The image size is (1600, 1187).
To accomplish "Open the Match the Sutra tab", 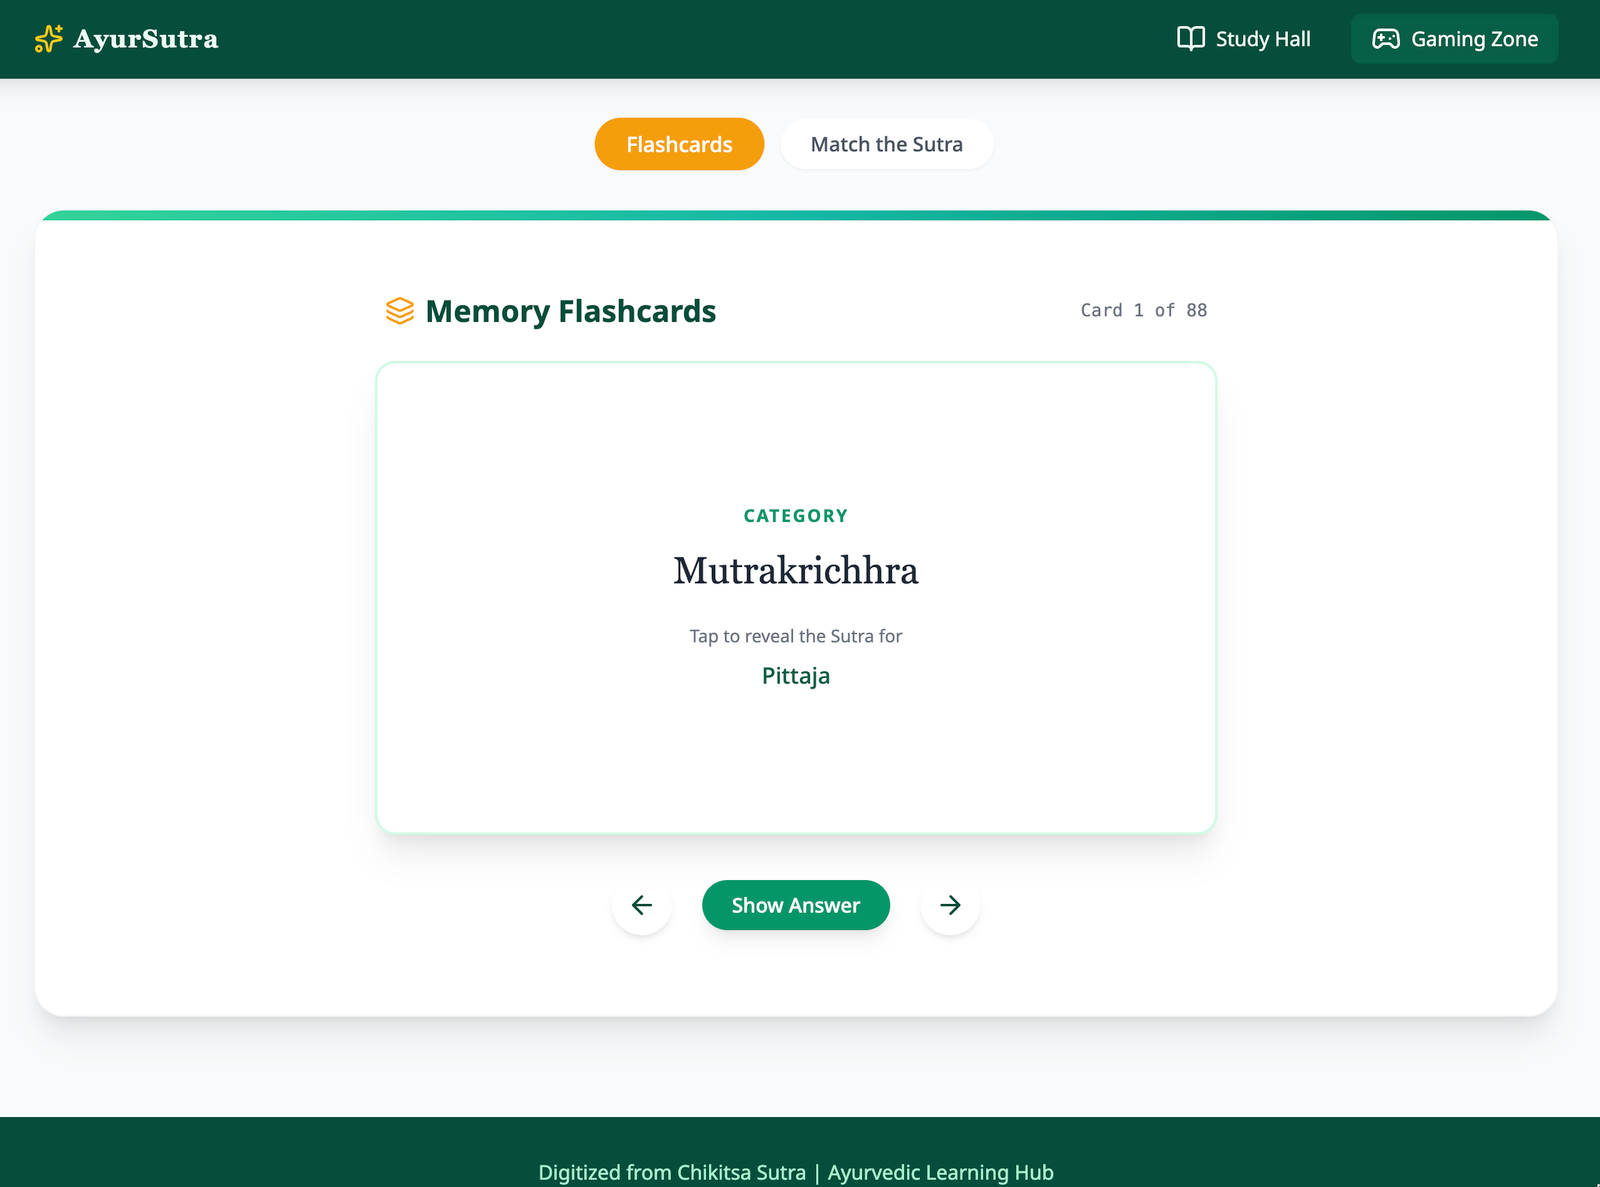I will [x=886, y=145].
